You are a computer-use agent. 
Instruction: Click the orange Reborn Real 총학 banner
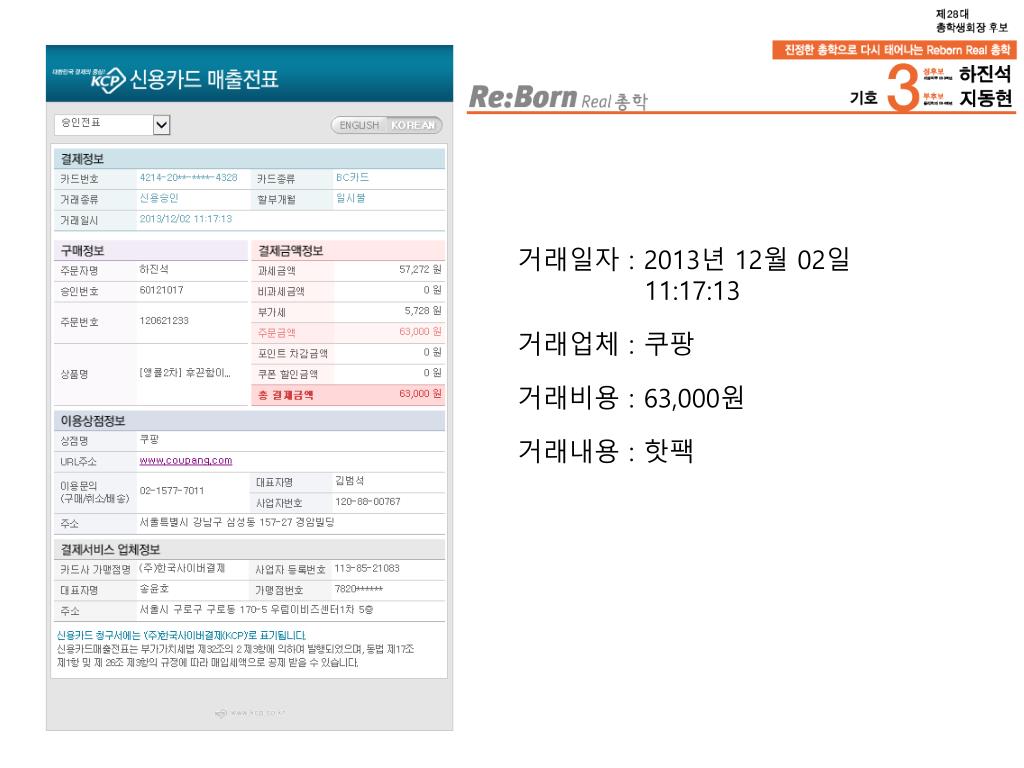[x=894, y=50]
